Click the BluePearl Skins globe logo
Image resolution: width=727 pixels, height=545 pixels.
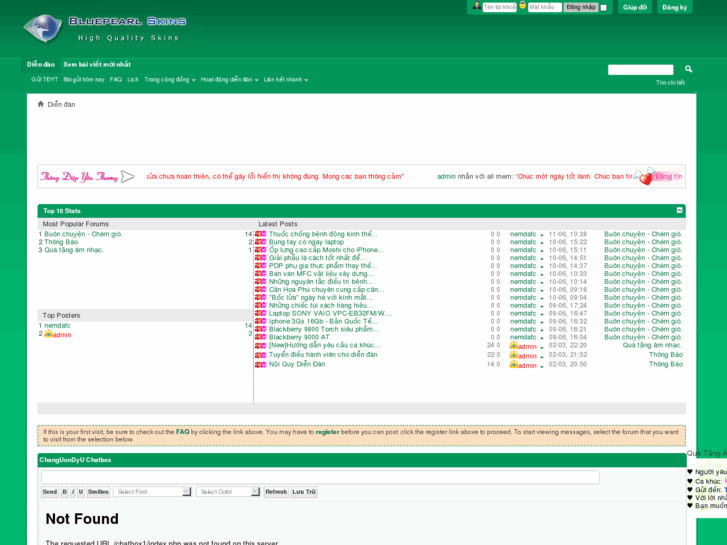coord(42,28)
